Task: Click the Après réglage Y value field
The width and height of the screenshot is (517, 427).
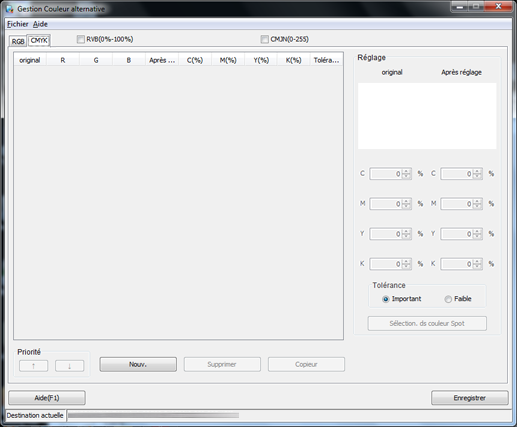Action: tap(457, 234)
